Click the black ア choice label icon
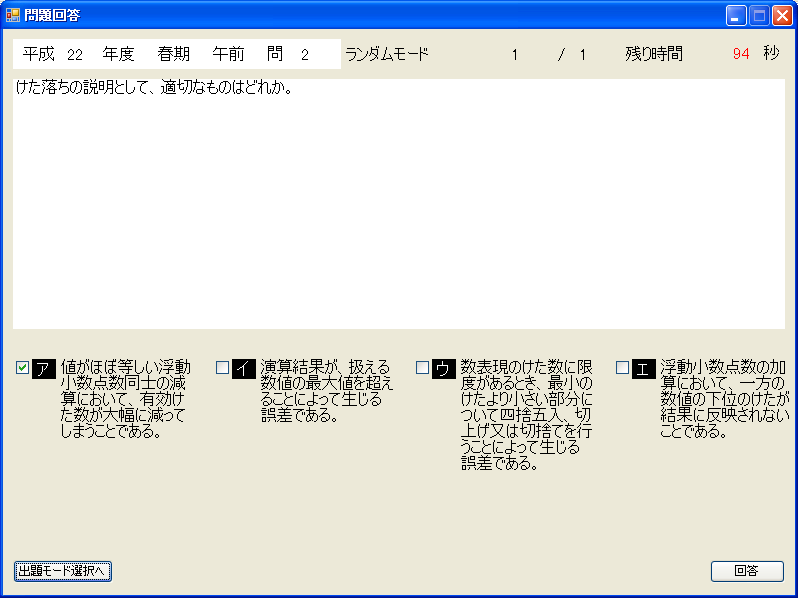798x598 pixels. point(44,369)
